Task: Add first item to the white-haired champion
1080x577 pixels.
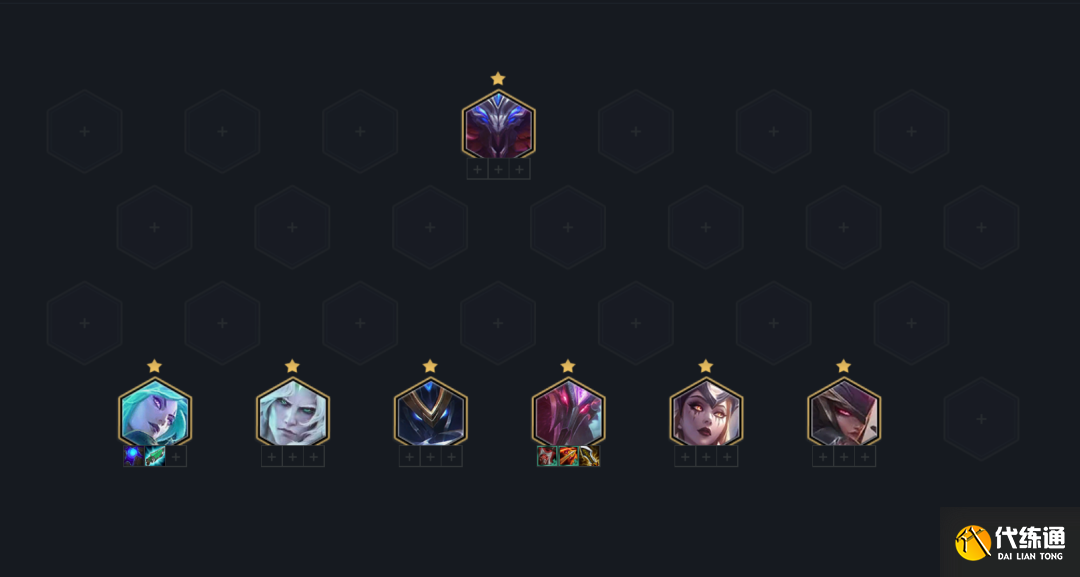Action: (x=271, y=456)
